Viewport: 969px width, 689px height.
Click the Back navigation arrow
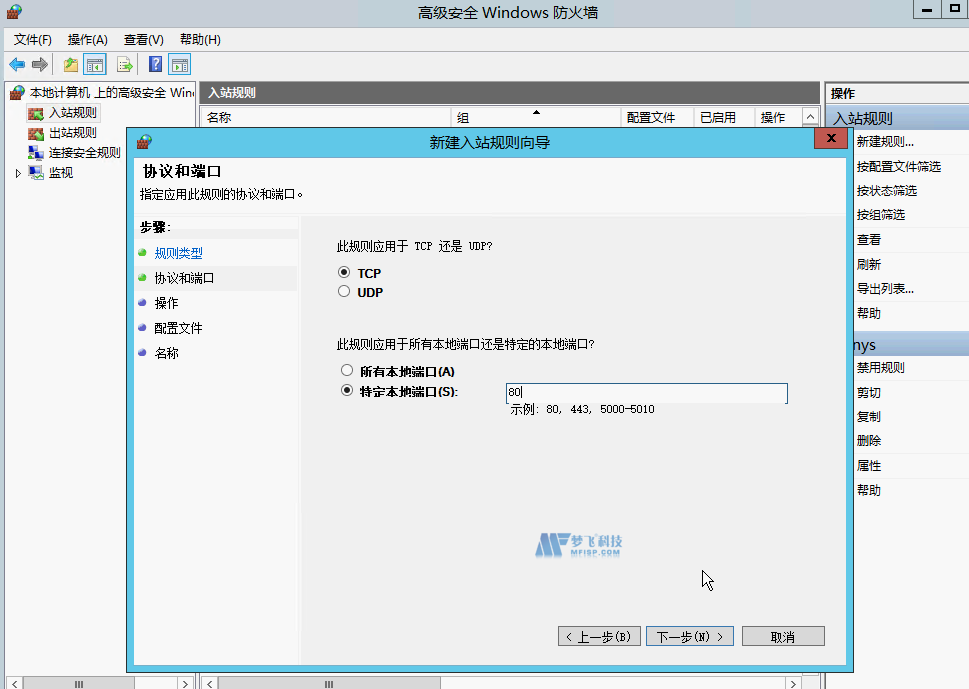click(16, 63)
